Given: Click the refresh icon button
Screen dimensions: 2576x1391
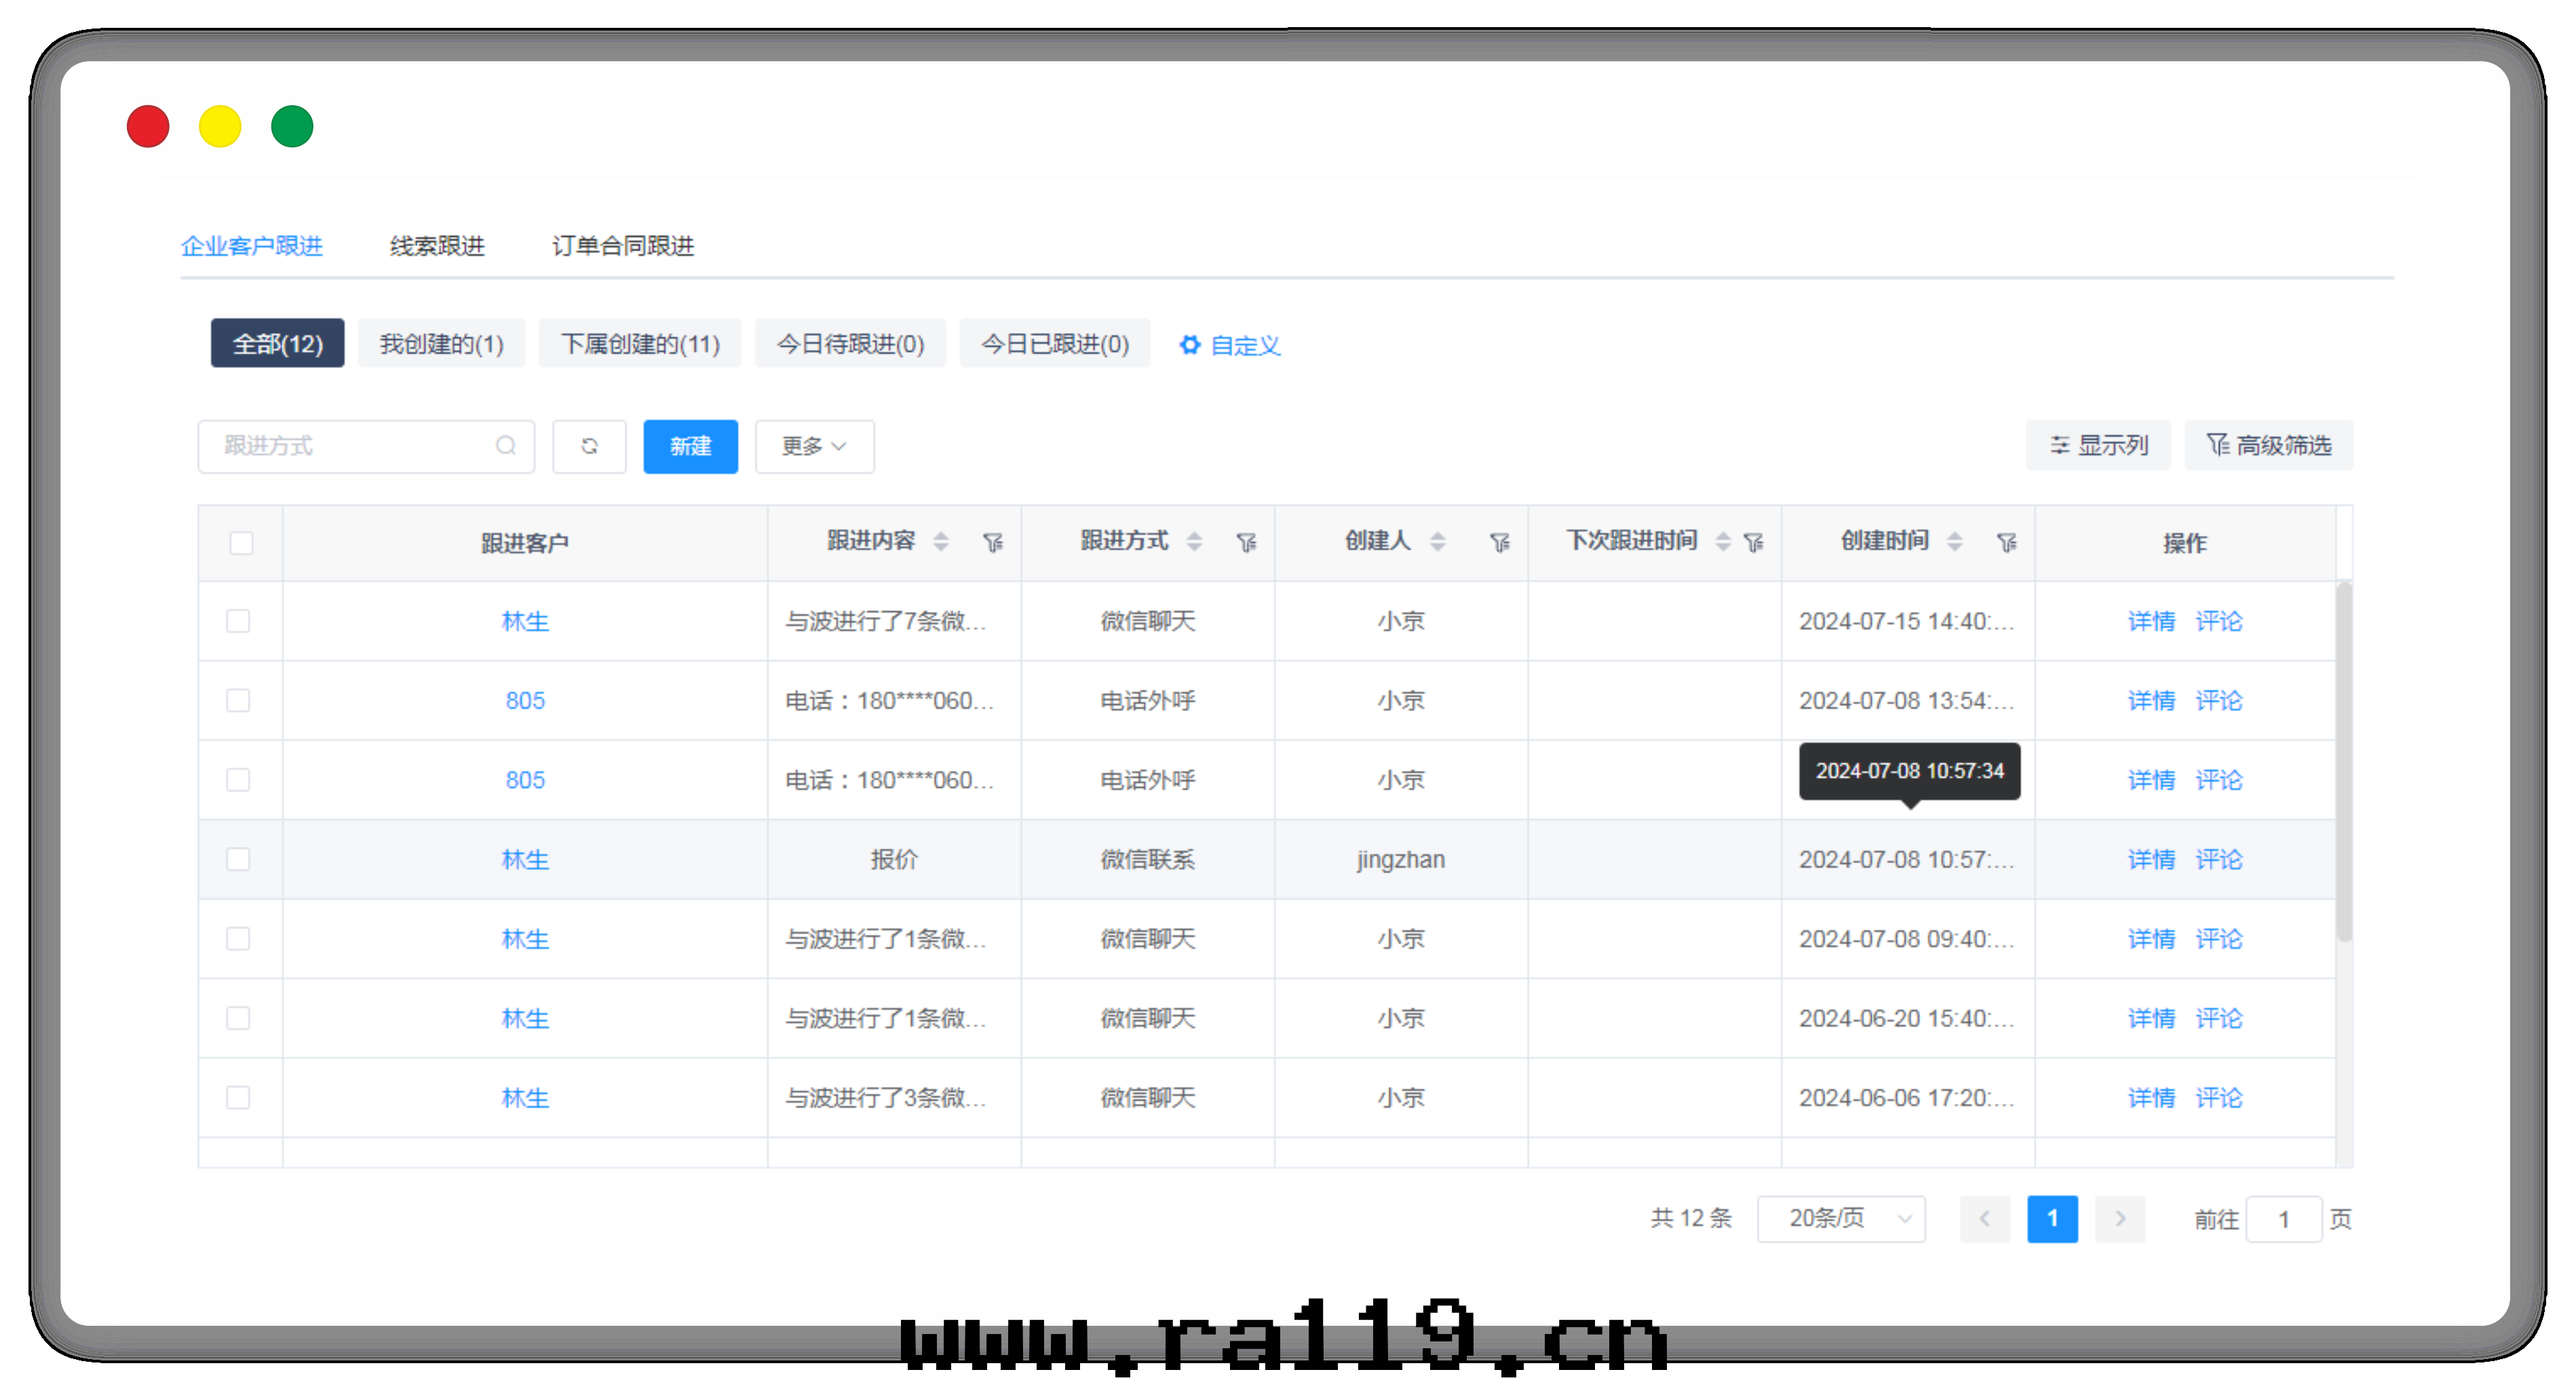Looking at the screenshot, I should 589,446.
